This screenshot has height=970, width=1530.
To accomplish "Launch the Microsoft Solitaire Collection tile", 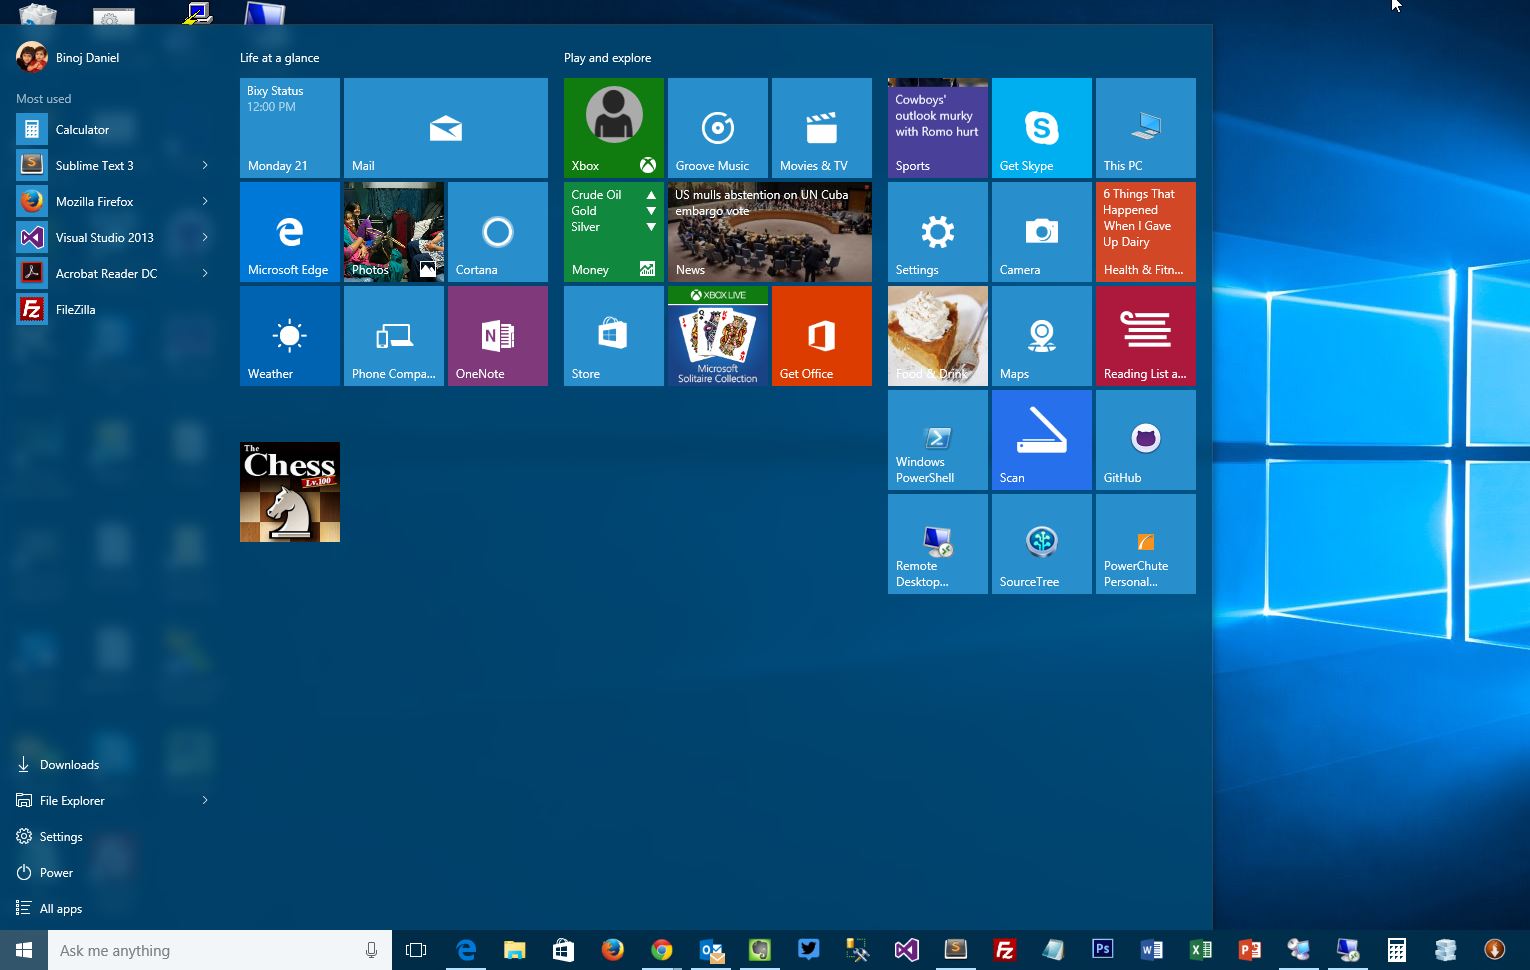I will [x=718, y=336].
